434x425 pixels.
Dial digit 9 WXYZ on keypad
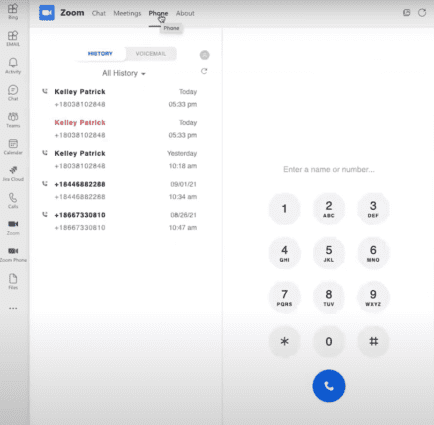[x=373, y=298]
